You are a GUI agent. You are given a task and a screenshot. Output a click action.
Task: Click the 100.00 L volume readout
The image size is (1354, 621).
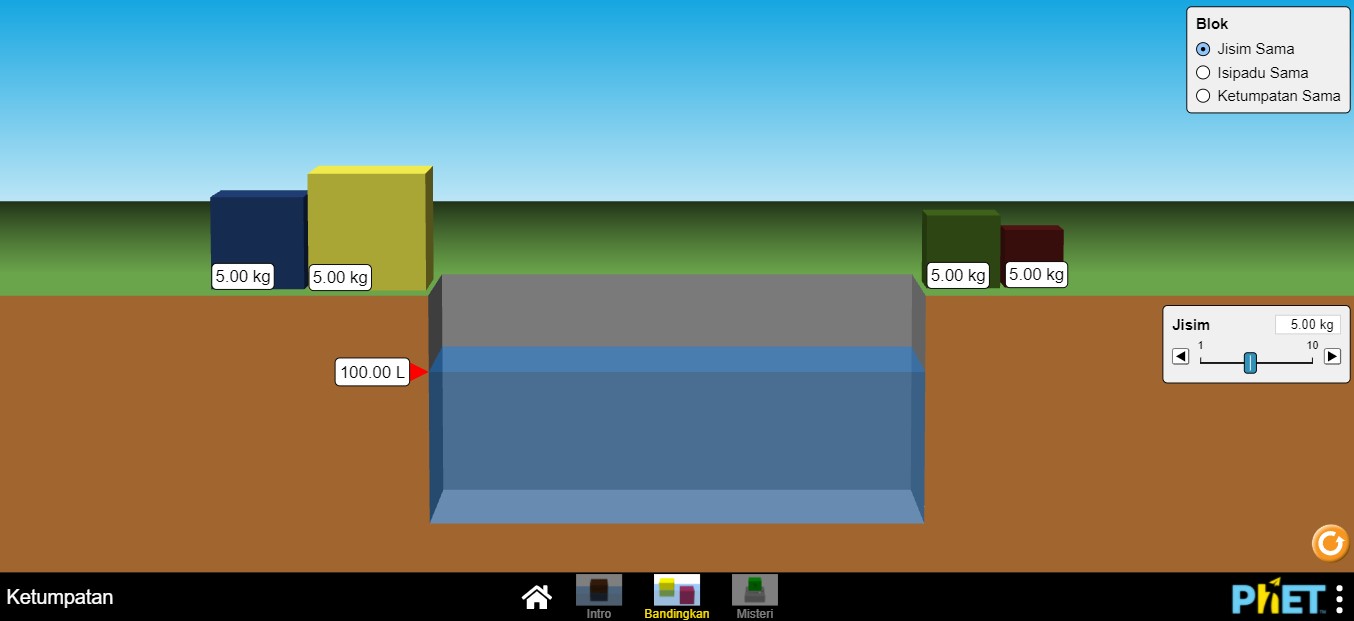point(372,373)
